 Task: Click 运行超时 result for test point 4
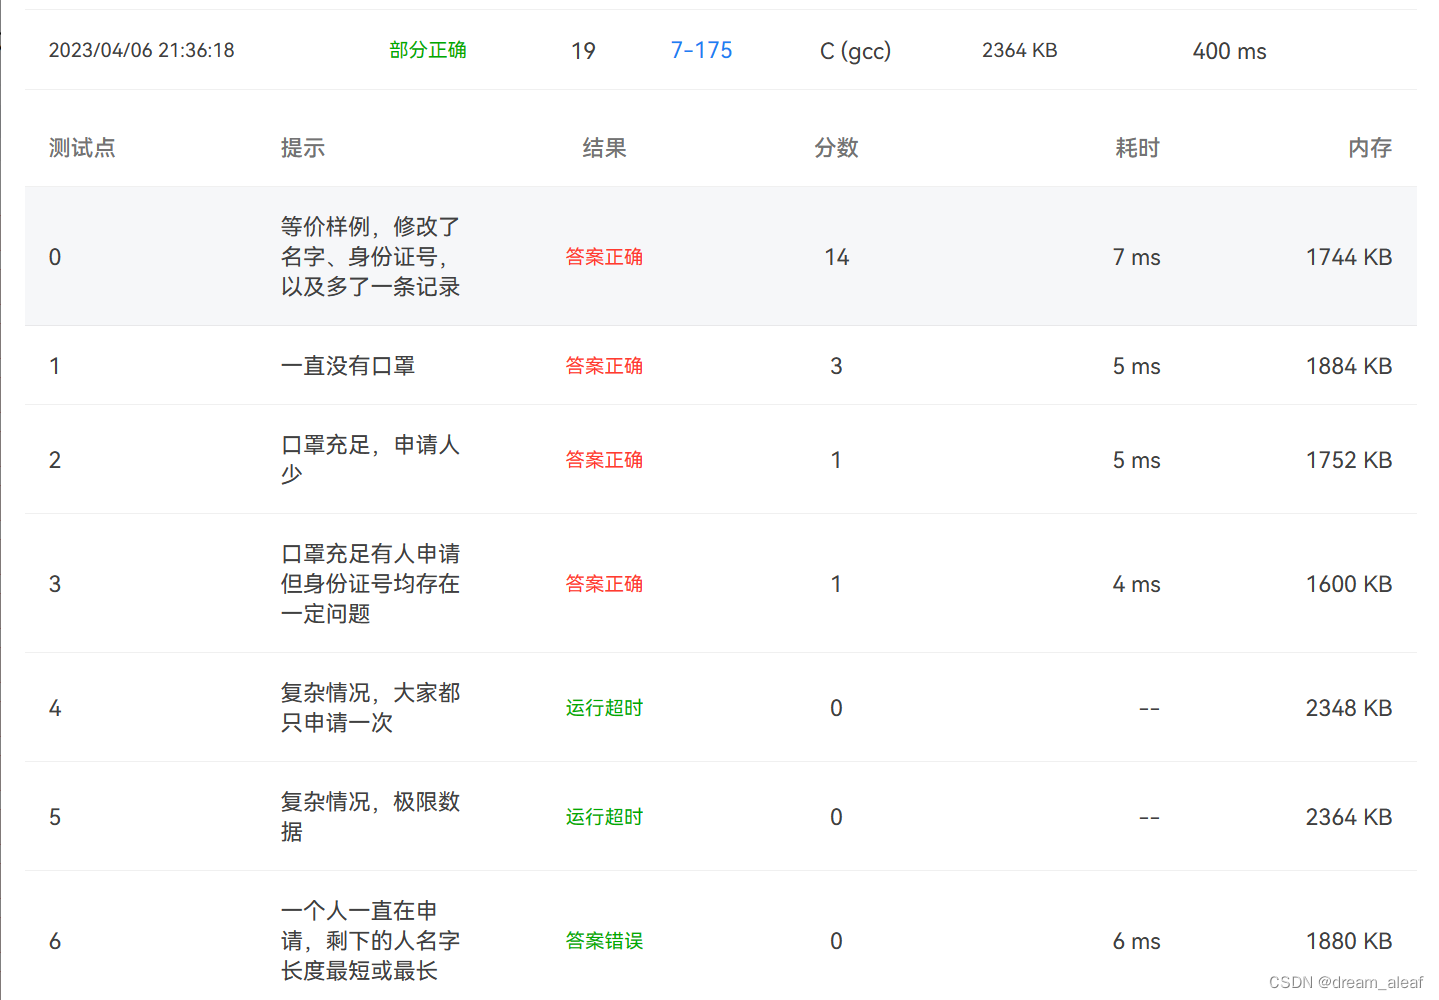pos(604,708)
